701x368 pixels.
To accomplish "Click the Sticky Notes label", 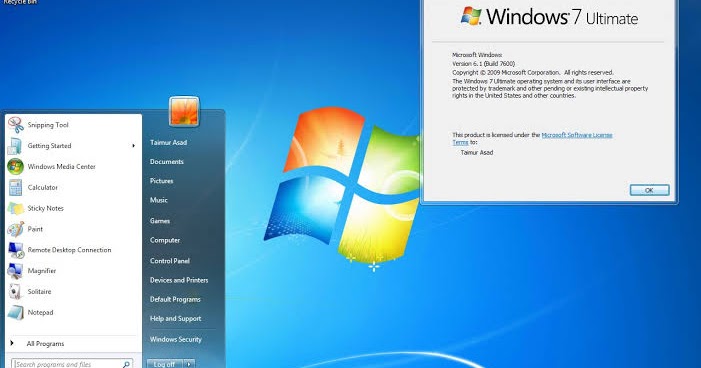I will coord(46,208).
